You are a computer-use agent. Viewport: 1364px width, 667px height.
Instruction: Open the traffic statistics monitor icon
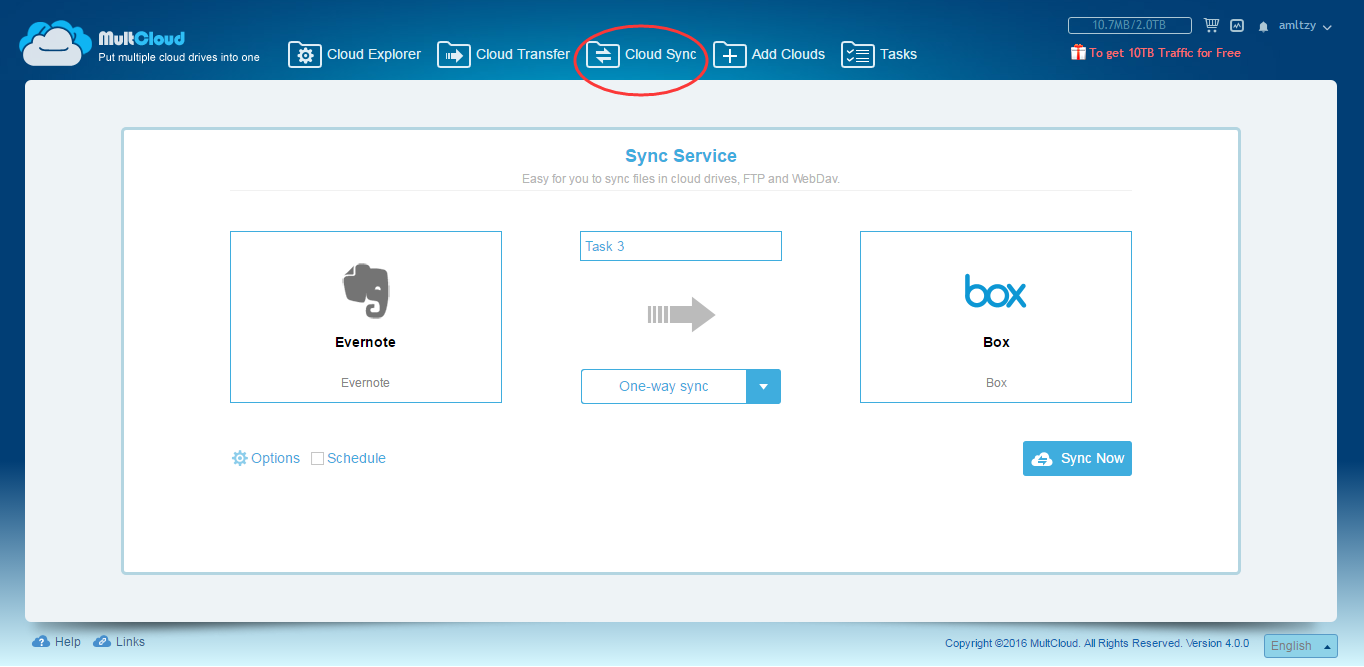tap(1237, 26)
